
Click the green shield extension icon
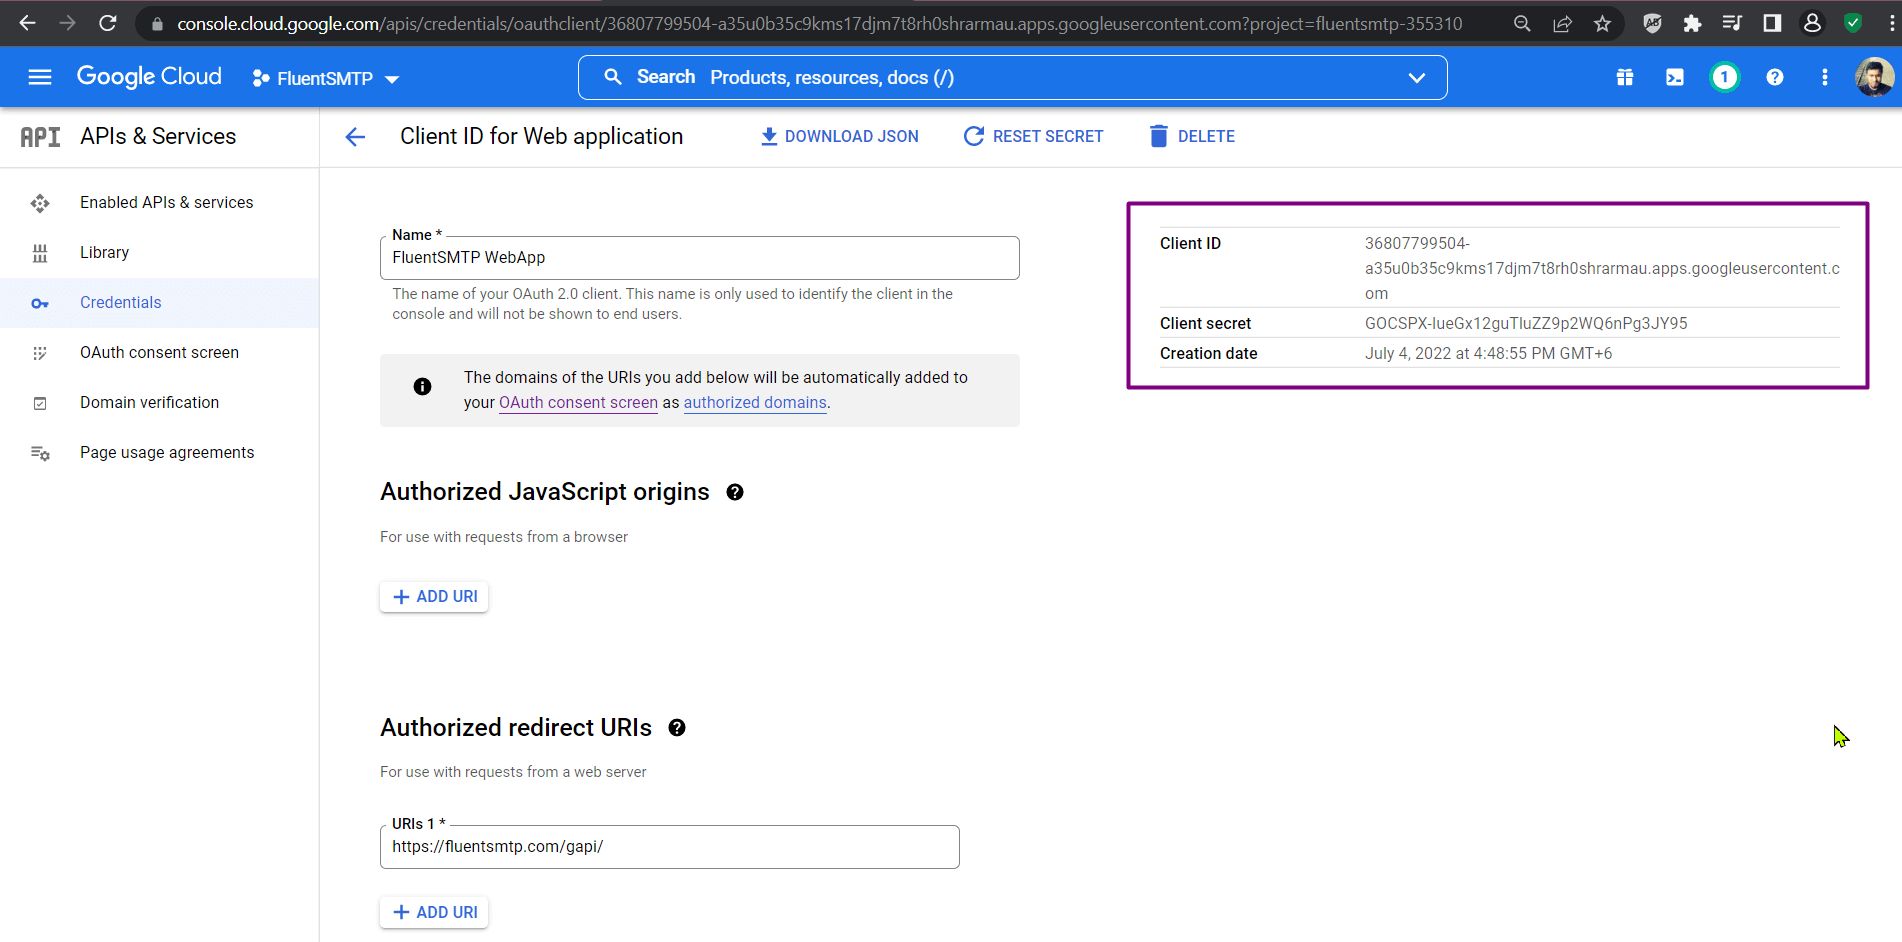coord(1853,24)
